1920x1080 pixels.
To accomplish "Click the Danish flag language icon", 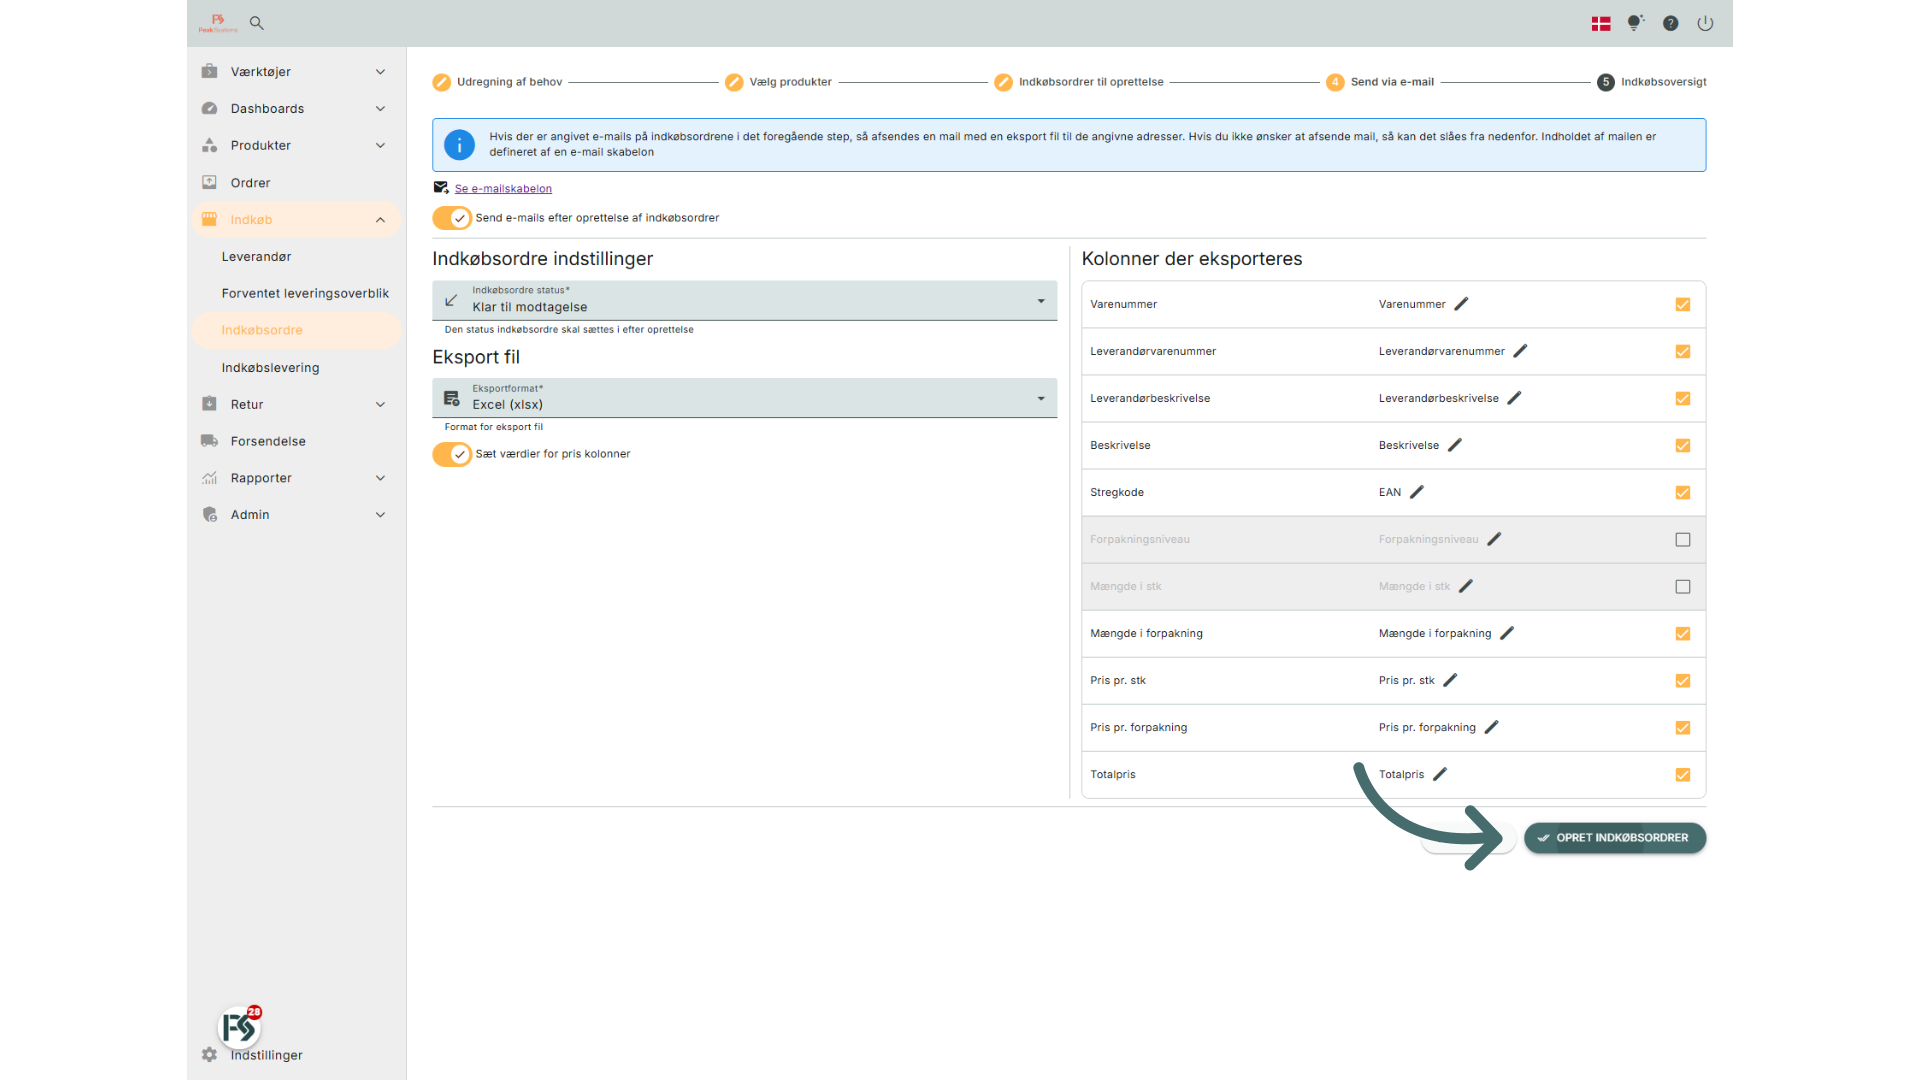I will 1601,23.
